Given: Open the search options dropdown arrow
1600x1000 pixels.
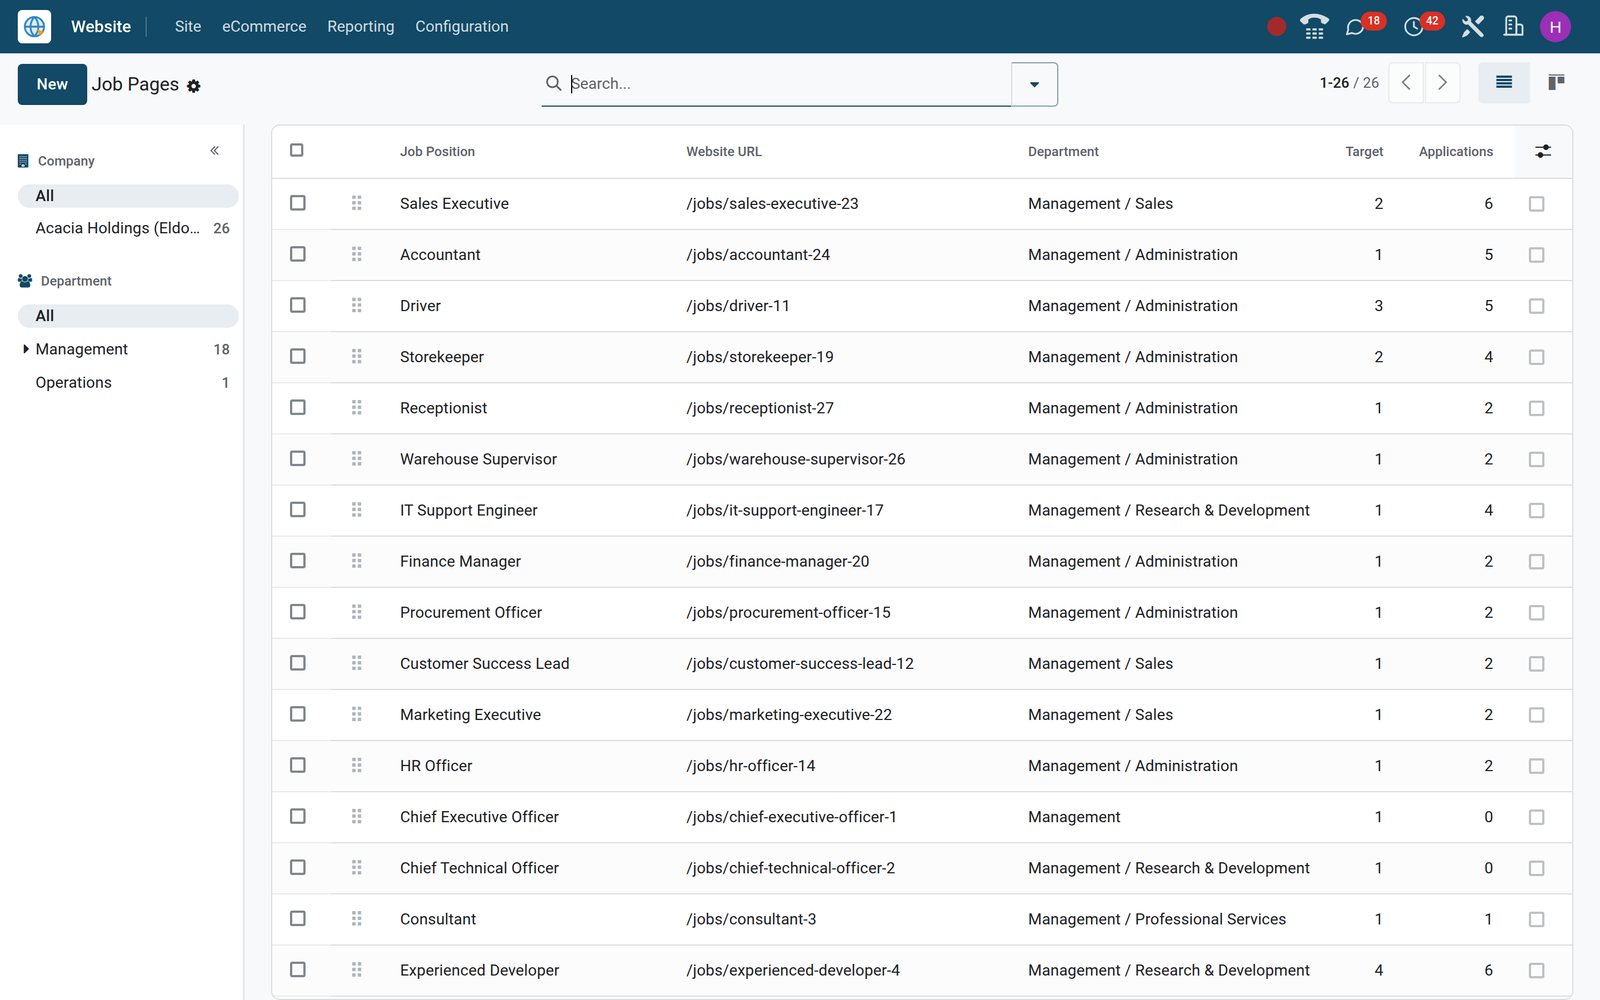Looking at the screenshot, I should point(1034,84).
